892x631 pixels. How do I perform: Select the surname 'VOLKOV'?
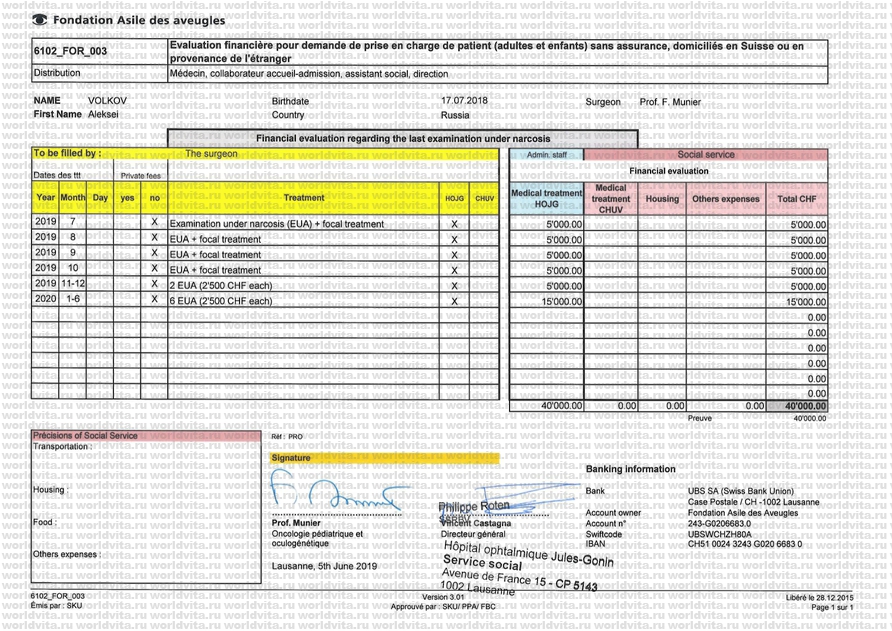[108, 101]
